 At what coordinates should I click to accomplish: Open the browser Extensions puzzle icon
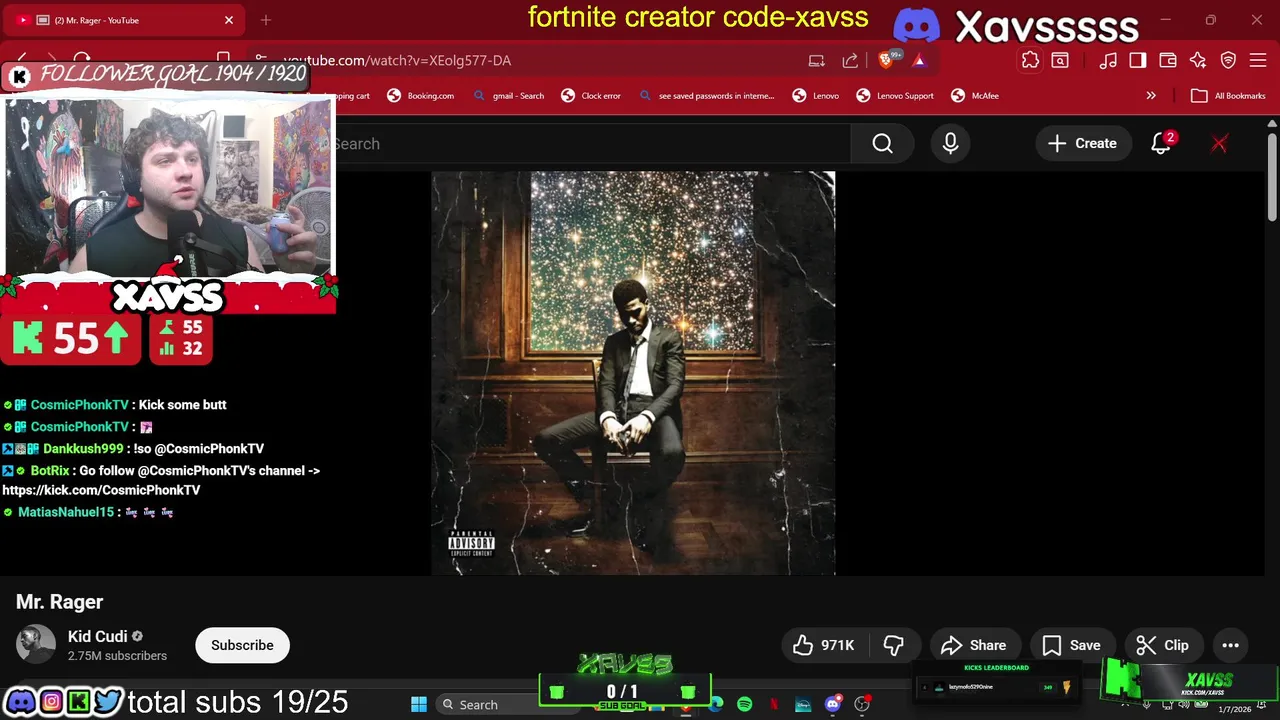coord(1030,60)
